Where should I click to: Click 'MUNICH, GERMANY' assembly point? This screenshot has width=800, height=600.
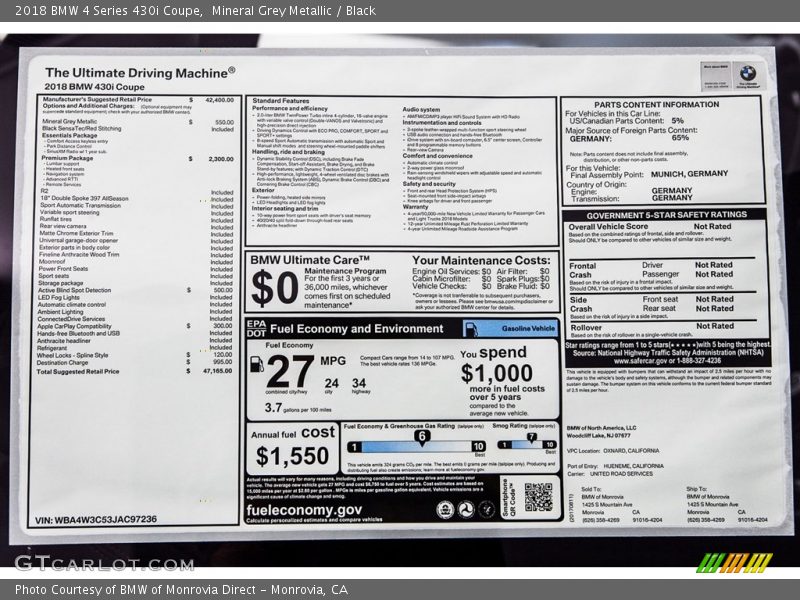(x=689, y=174)
